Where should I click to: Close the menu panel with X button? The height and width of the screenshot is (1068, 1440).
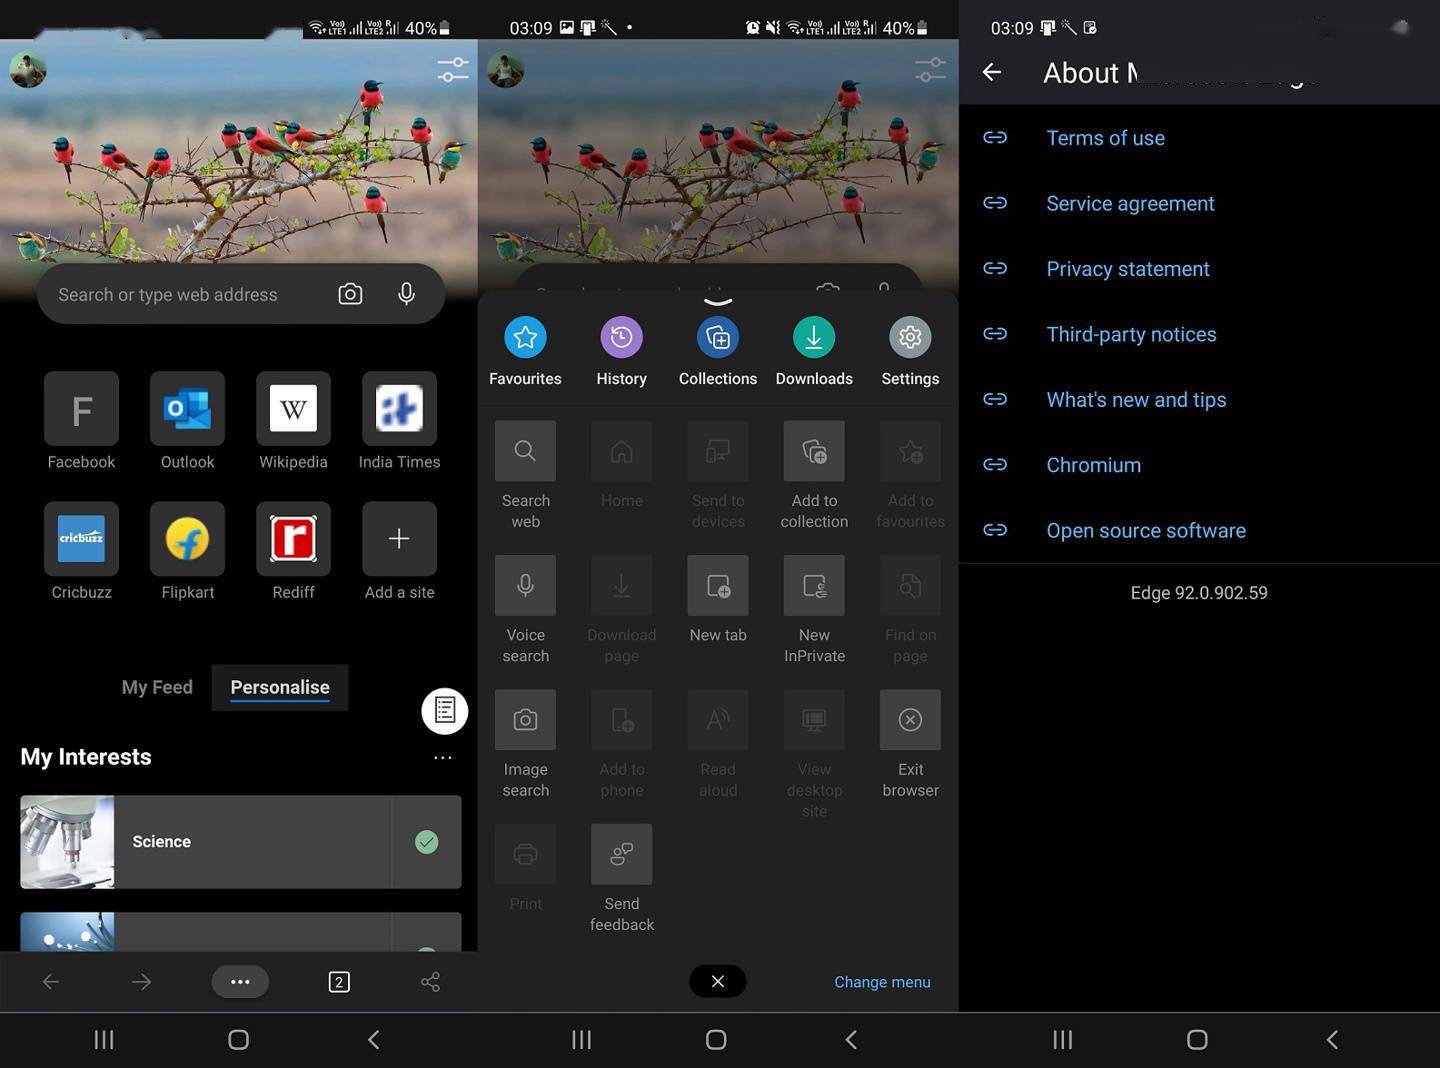coord(717,981)
